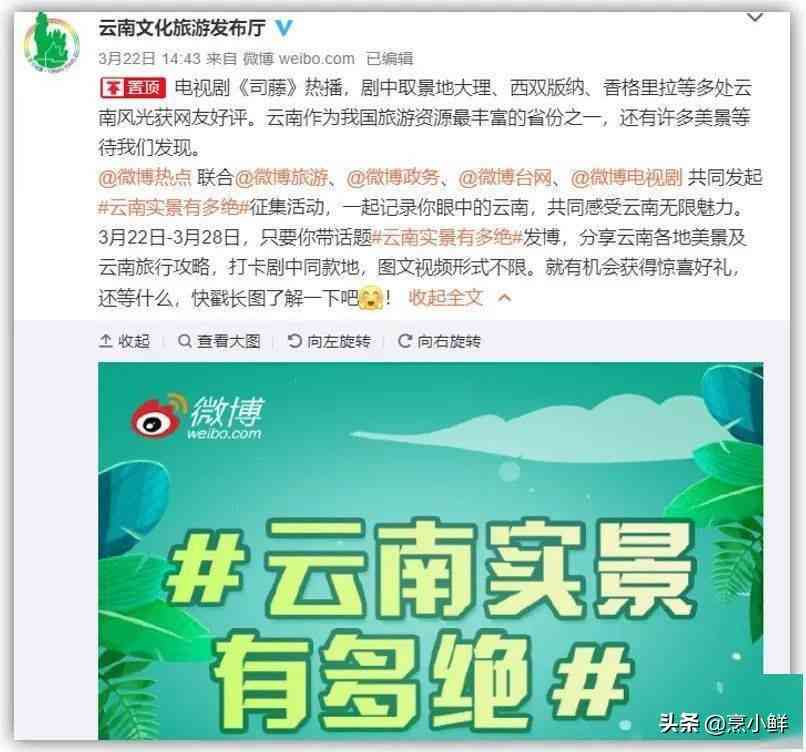Click the Weibo logo in the poster

[197, 417]
